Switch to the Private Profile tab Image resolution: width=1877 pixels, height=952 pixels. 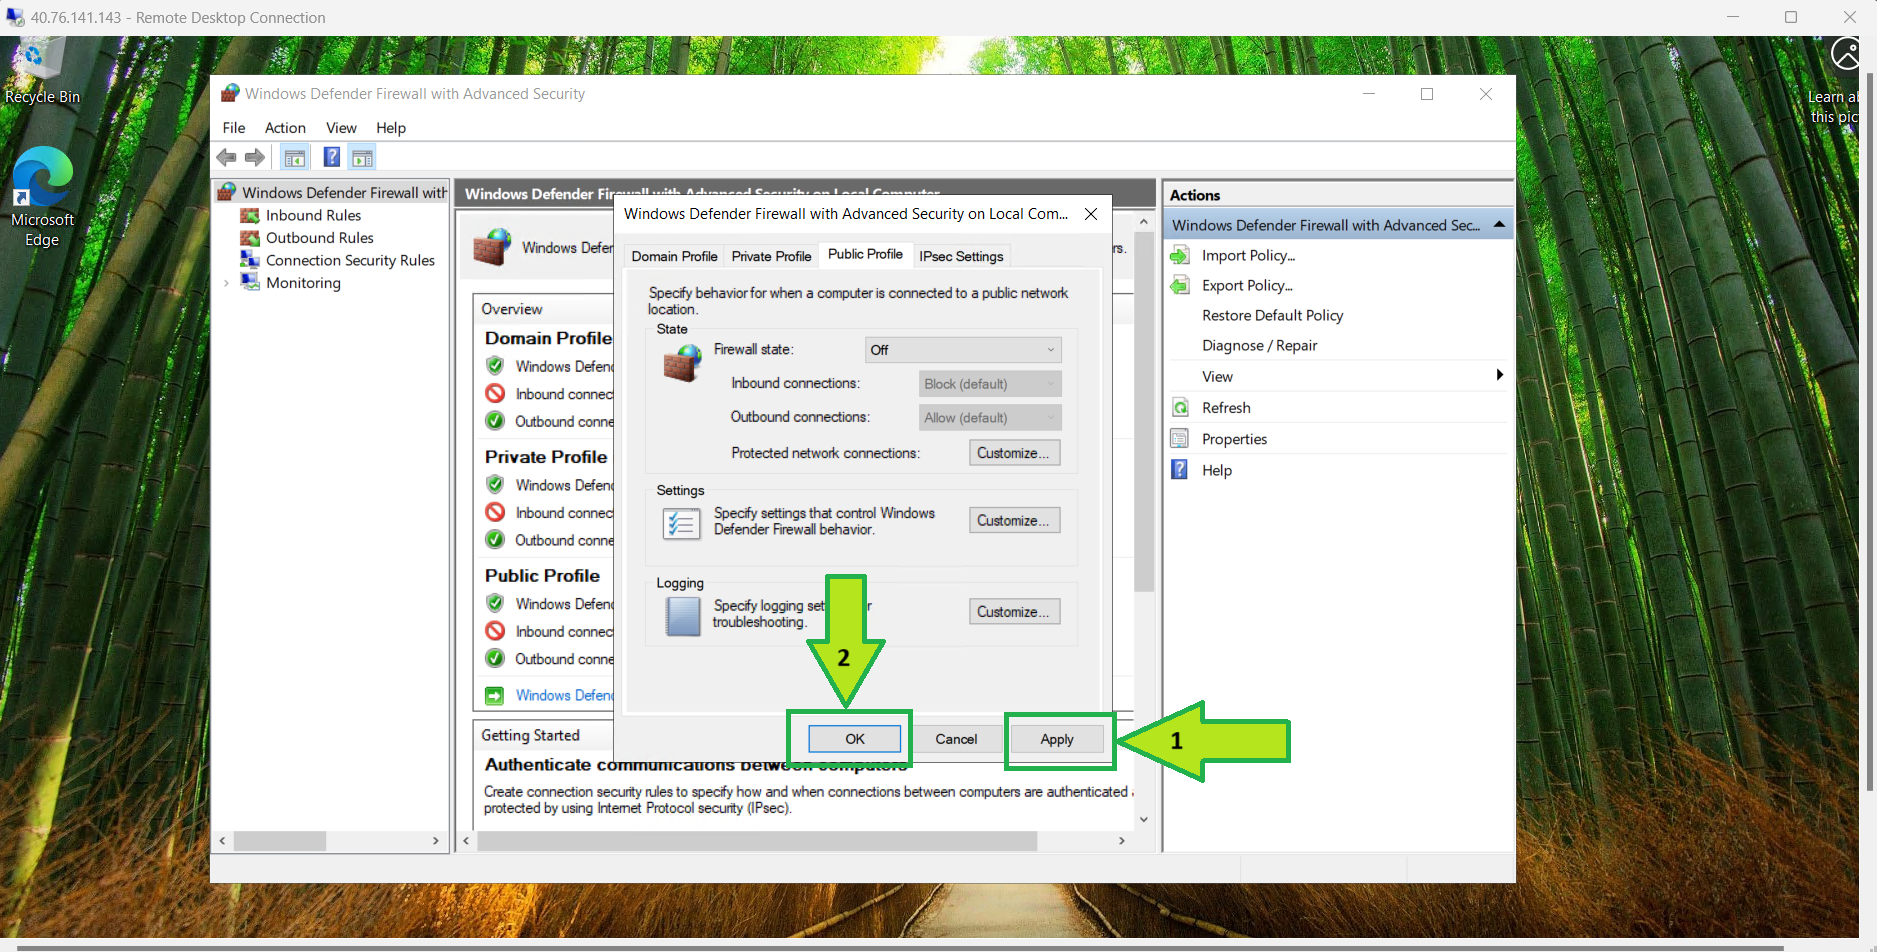click(x=771, y=256)
